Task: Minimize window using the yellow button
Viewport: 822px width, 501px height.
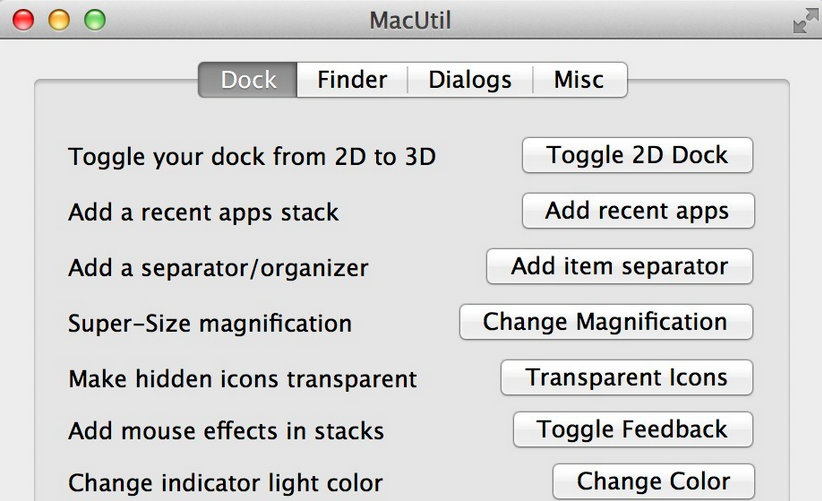Action: point(59,20)
